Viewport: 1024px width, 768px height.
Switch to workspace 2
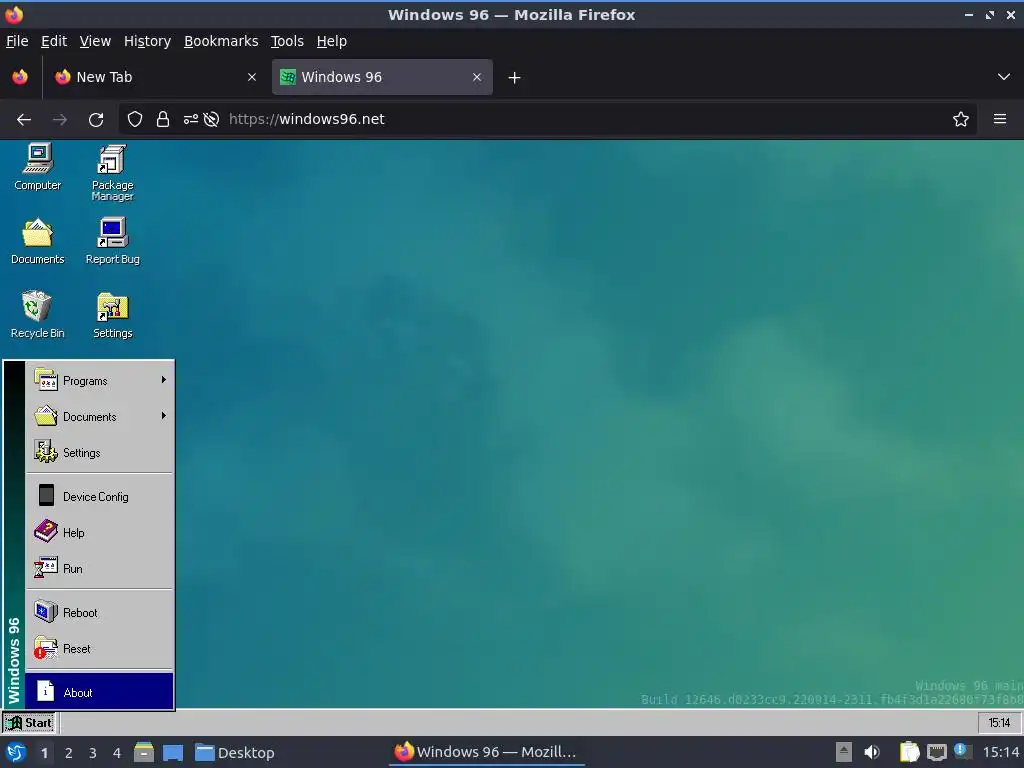pos(69,753)
